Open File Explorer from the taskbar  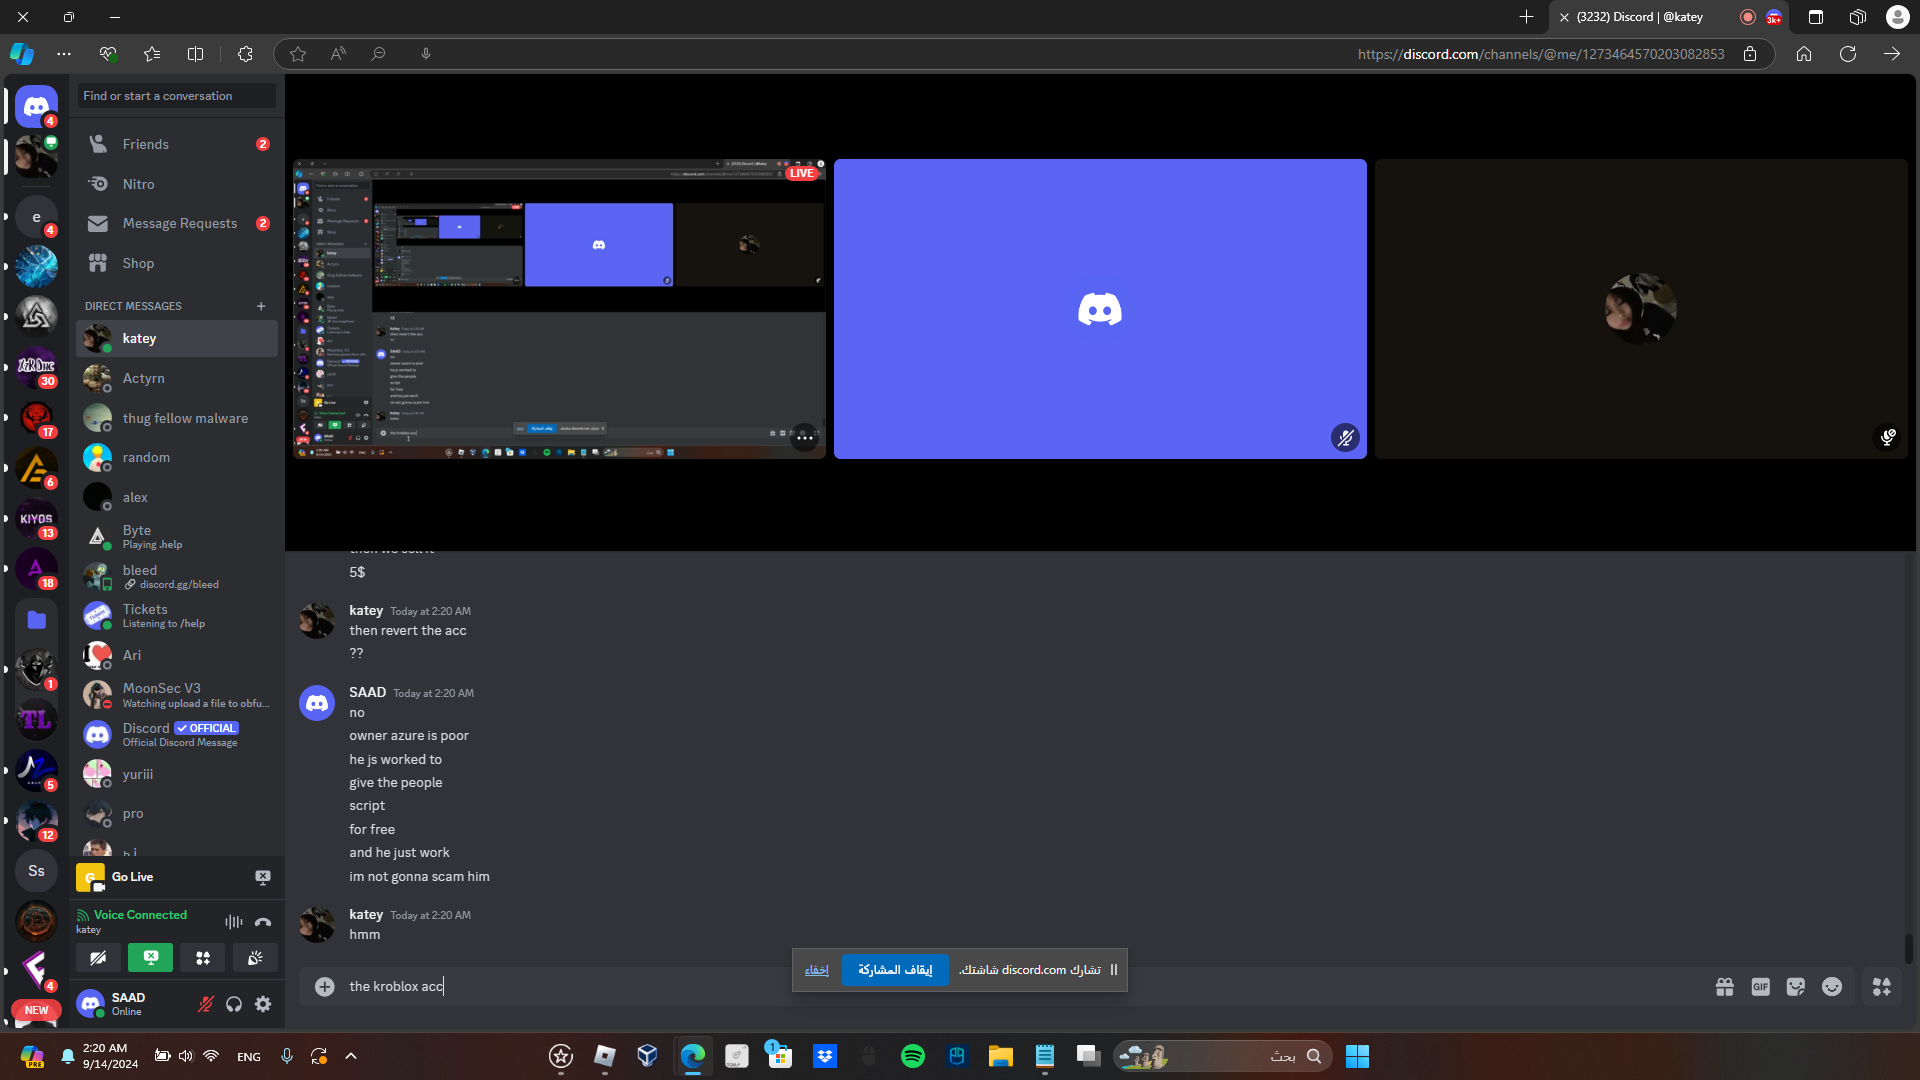(x=1001, y=1056)
